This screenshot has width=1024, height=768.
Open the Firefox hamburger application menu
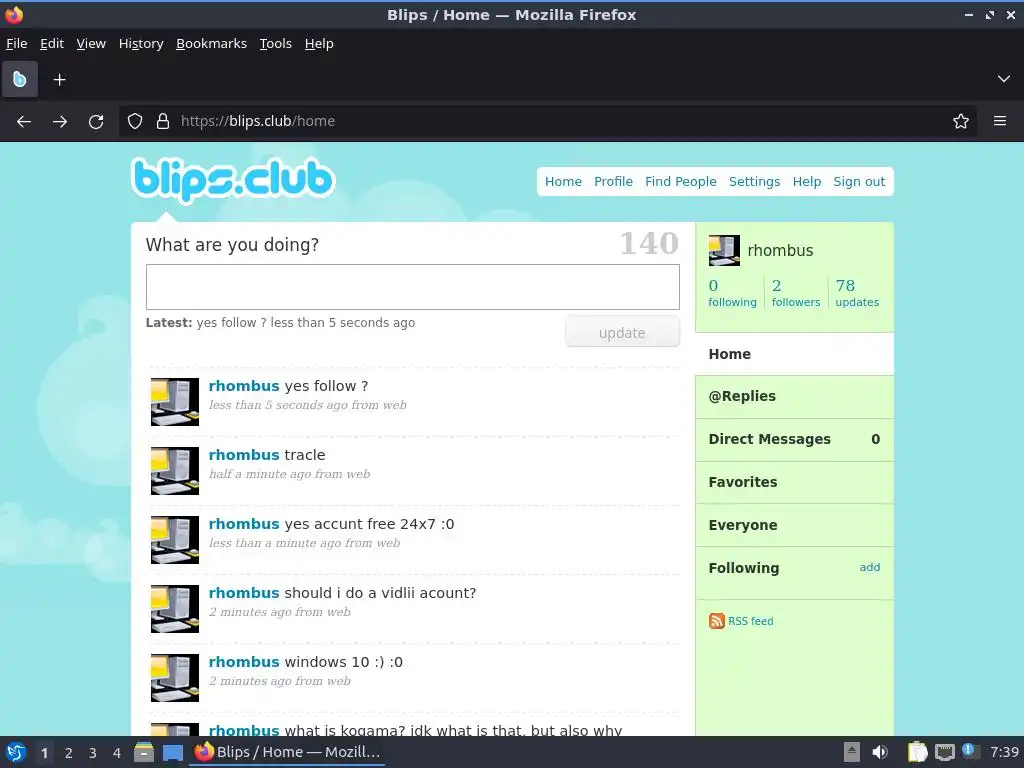(1000, 121)
